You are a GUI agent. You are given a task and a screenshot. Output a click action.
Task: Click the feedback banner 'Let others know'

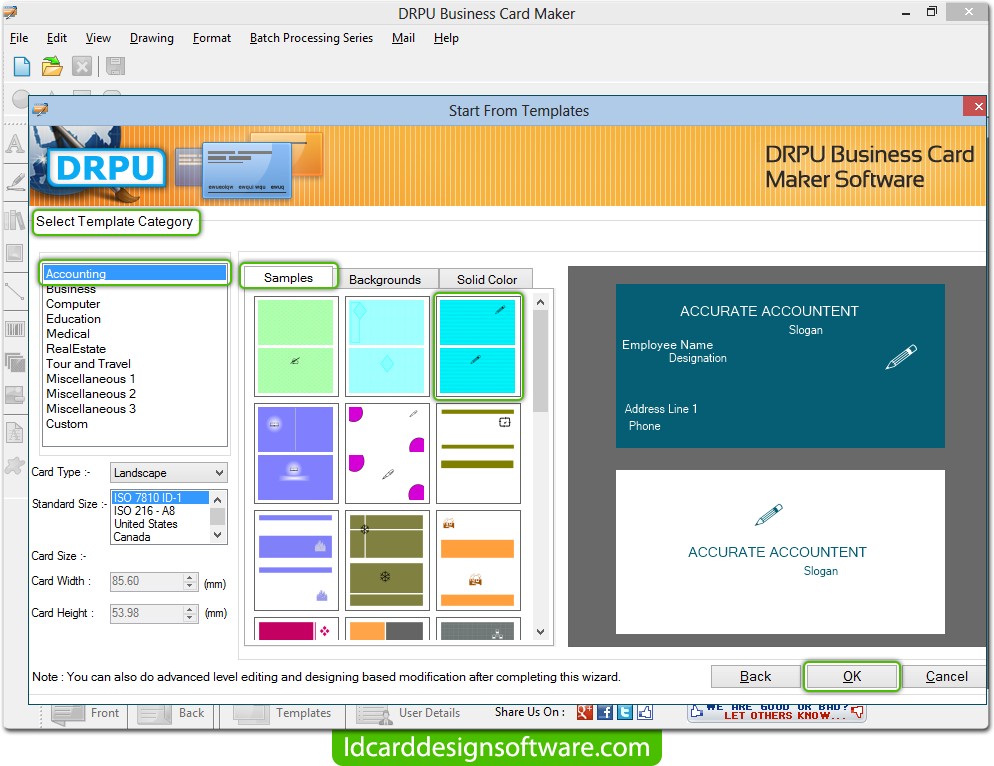pyautogui.click(x=777, y=712)
